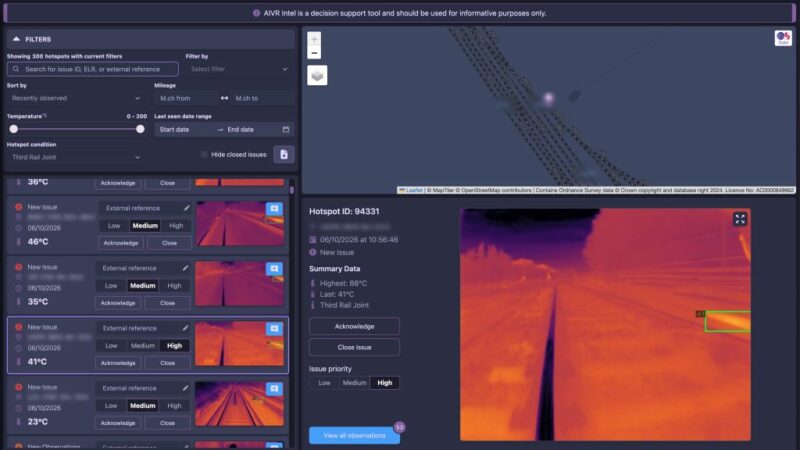Select Low in Issue priority detail panel

tap(324, 383)
